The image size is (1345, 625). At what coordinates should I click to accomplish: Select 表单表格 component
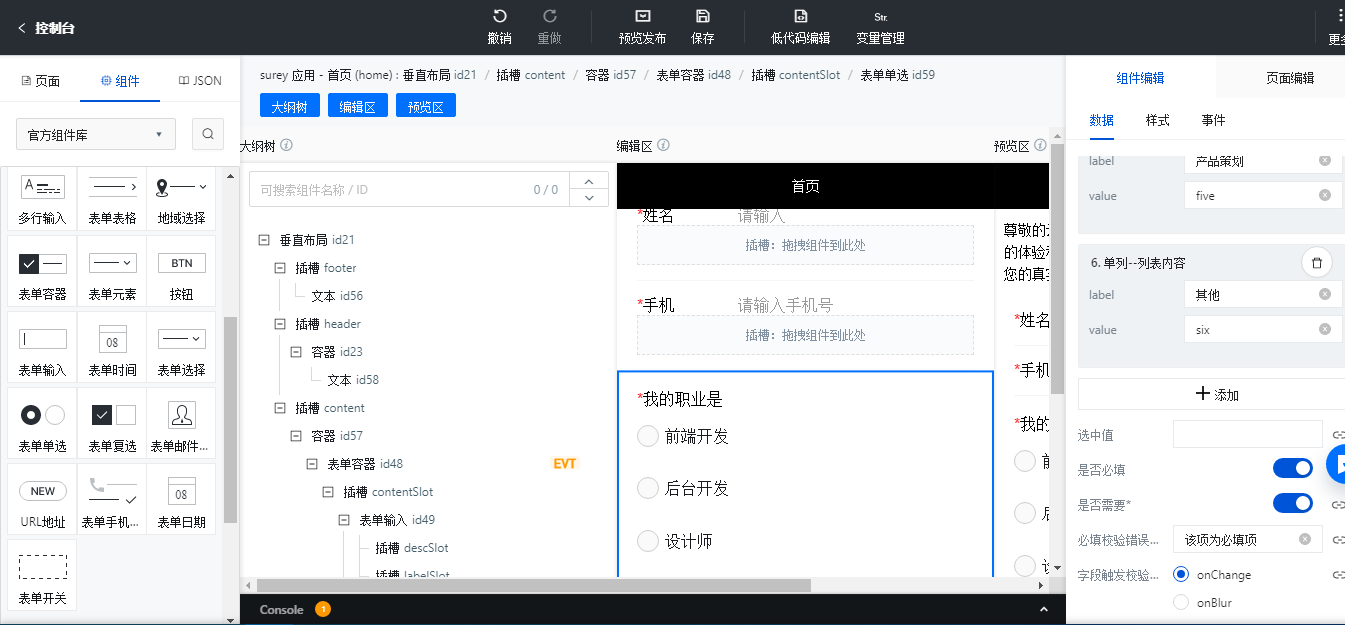coord(112,199)
